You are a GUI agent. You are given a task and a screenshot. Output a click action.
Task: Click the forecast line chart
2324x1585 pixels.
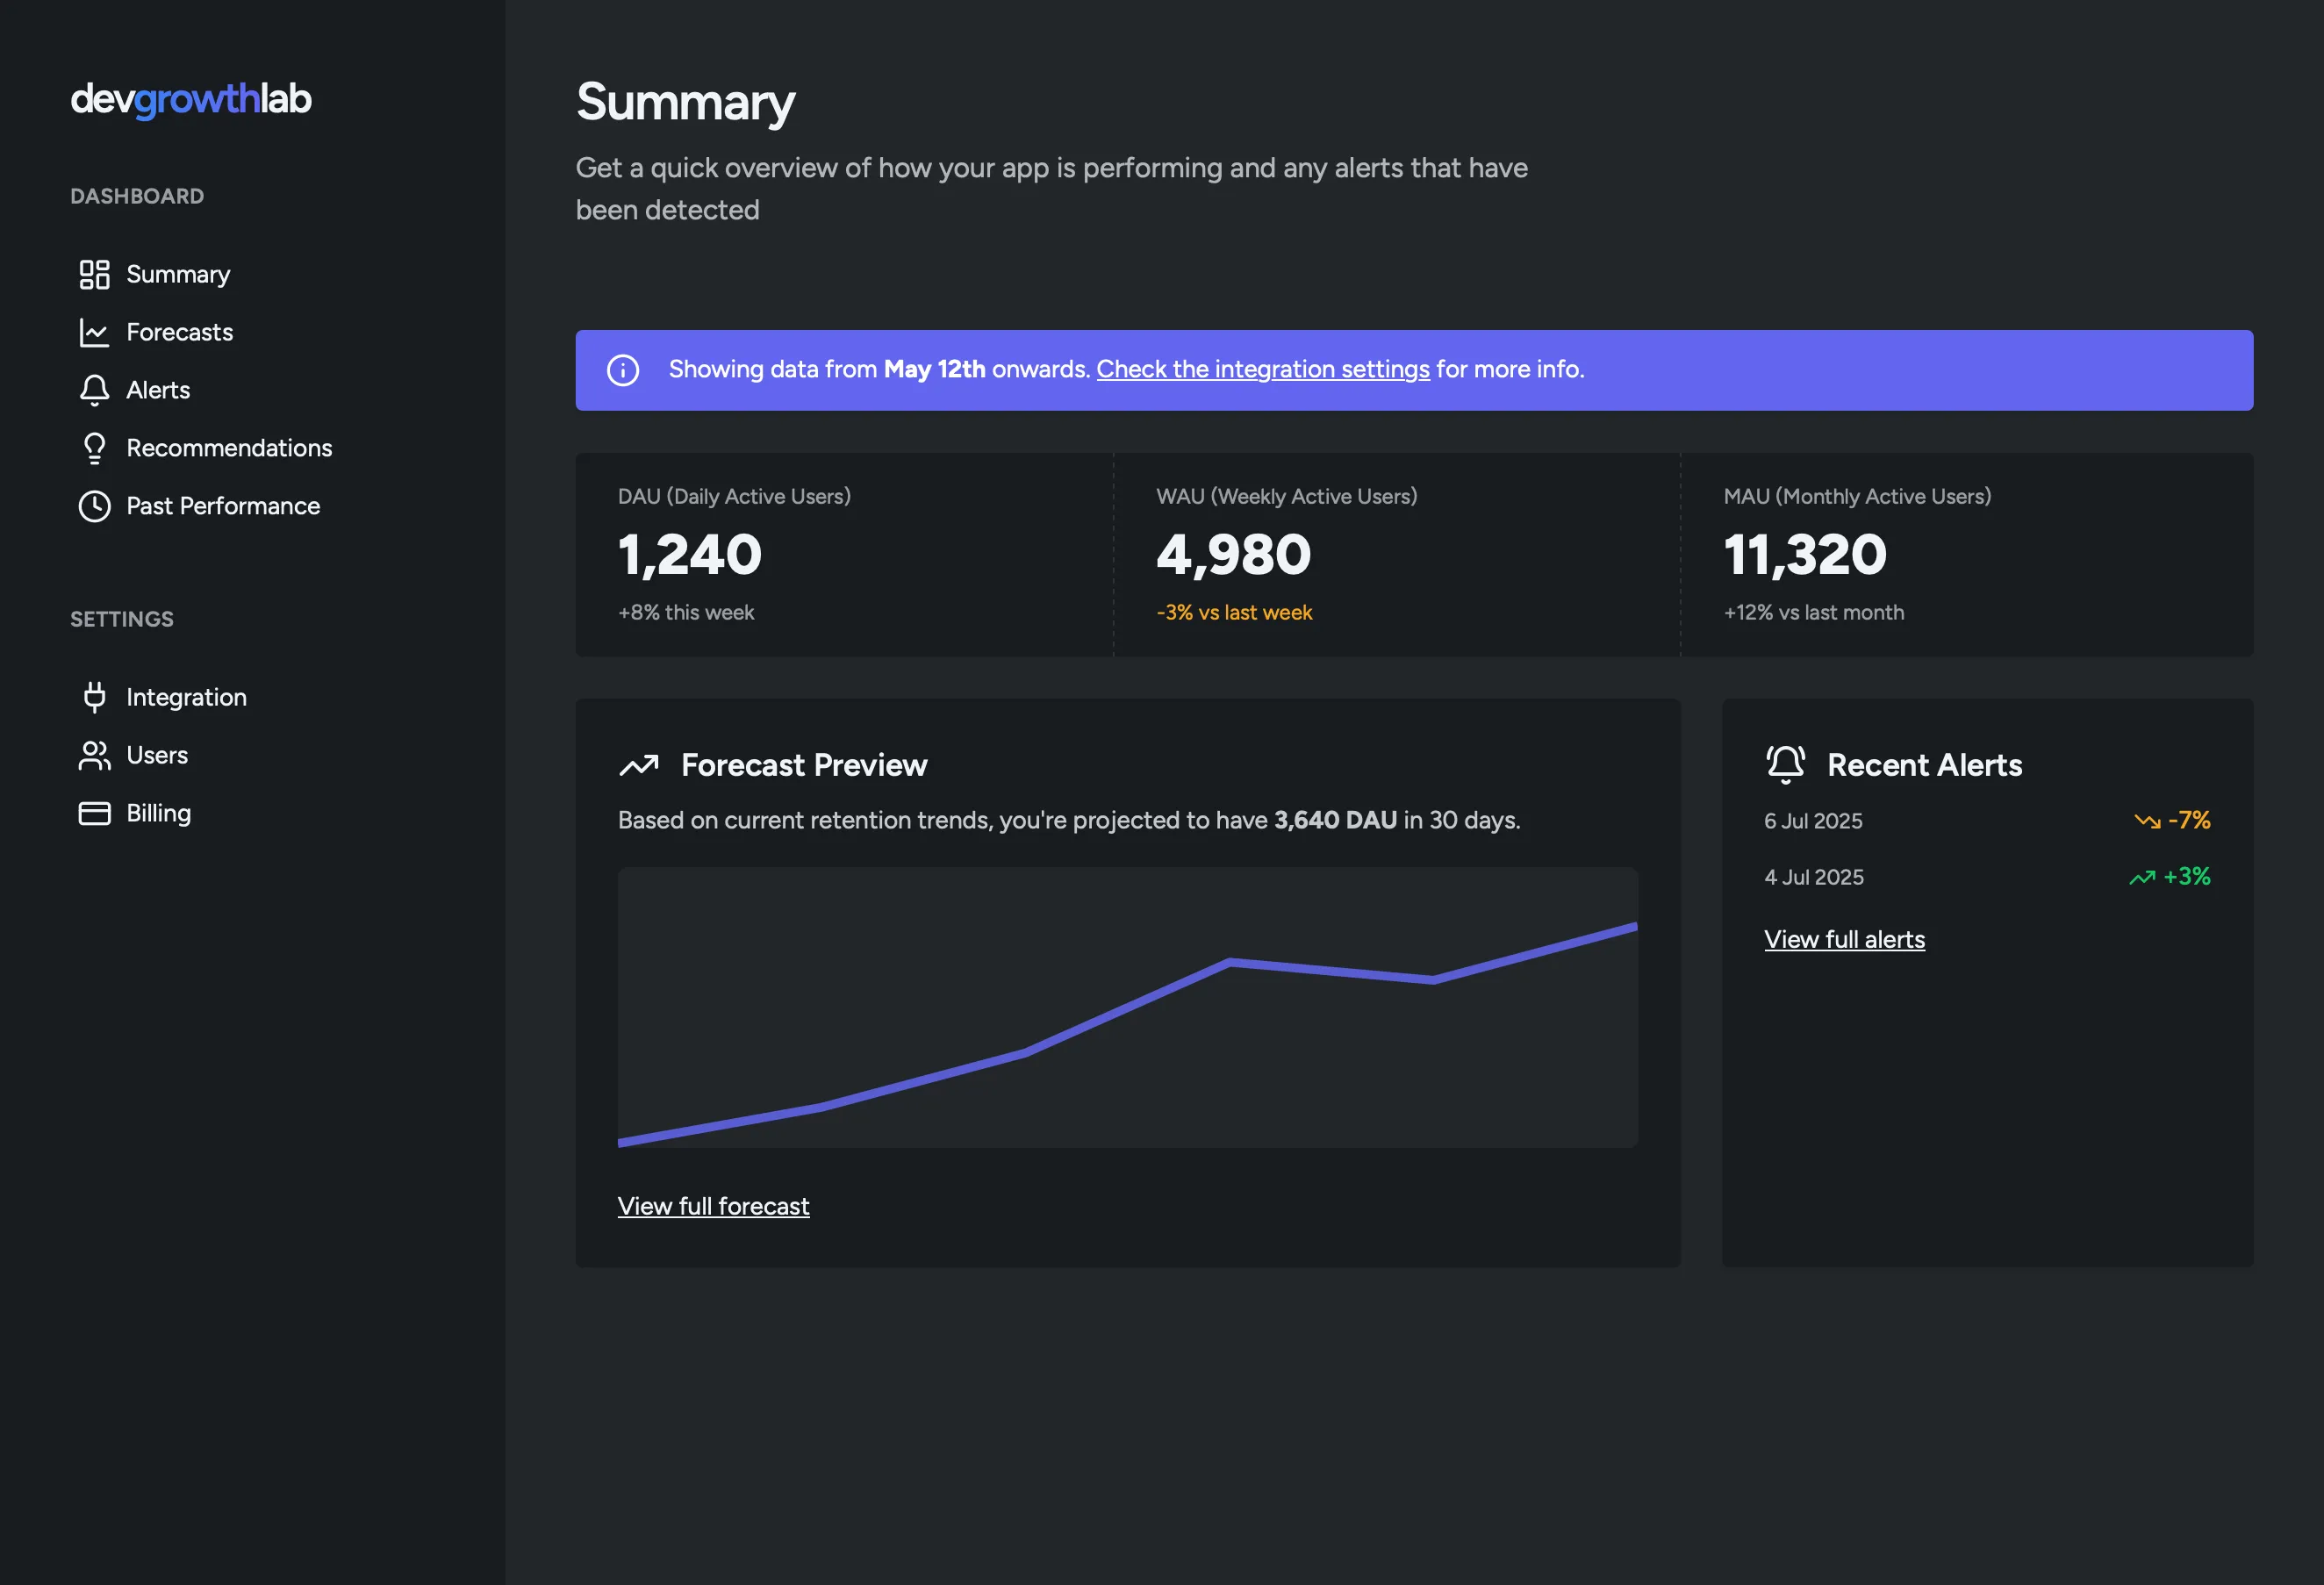point(1128,1010)
